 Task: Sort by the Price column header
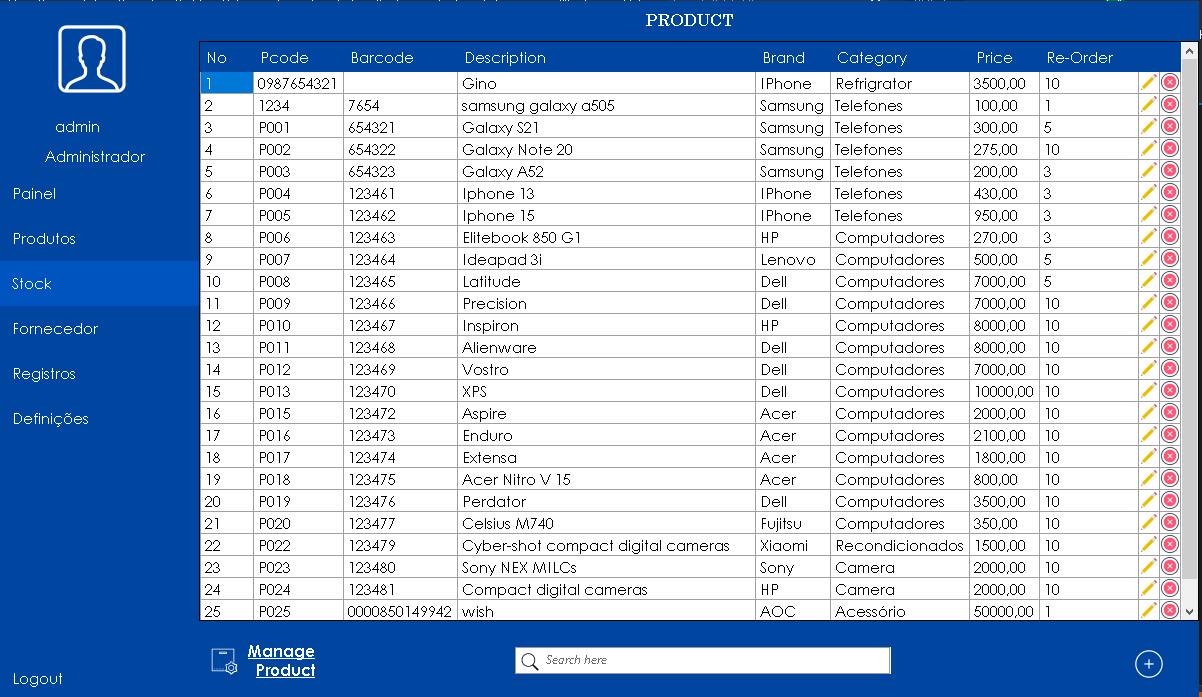(994, 58)
